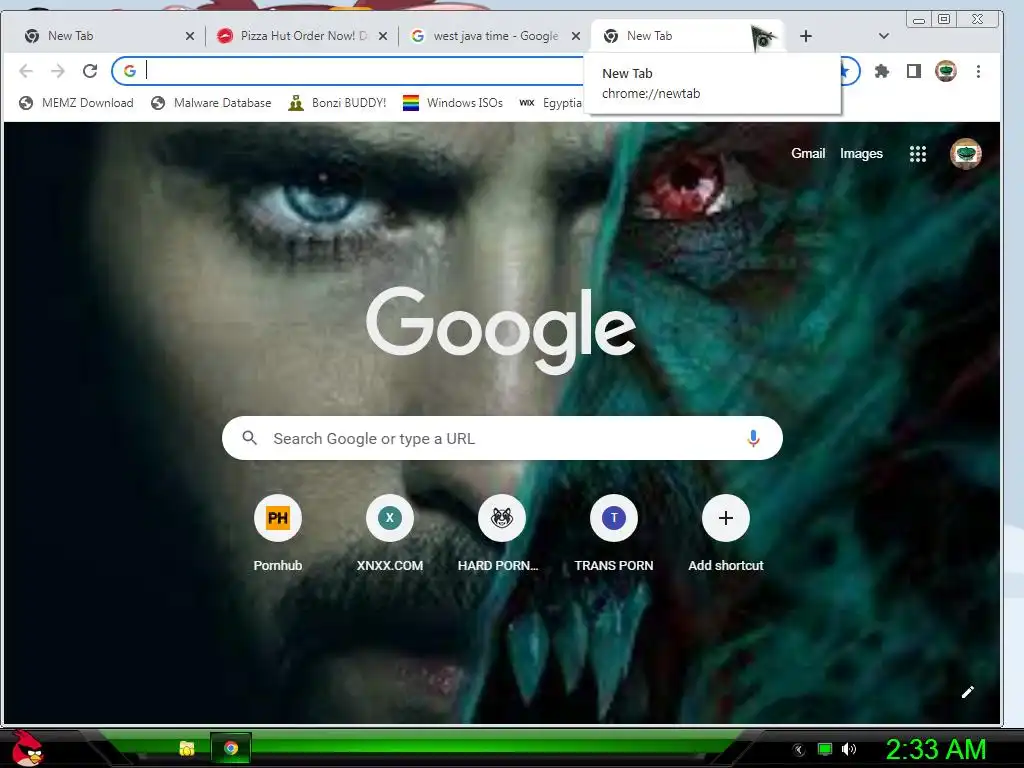This screenshot has height=768, width=1024.
Task: Click the Google icon in the address bar
Action: [x=130, y=71]
